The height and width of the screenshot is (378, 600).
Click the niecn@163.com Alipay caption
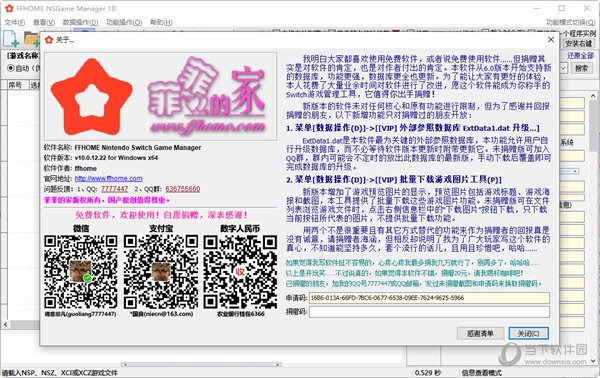click(161, 314)
